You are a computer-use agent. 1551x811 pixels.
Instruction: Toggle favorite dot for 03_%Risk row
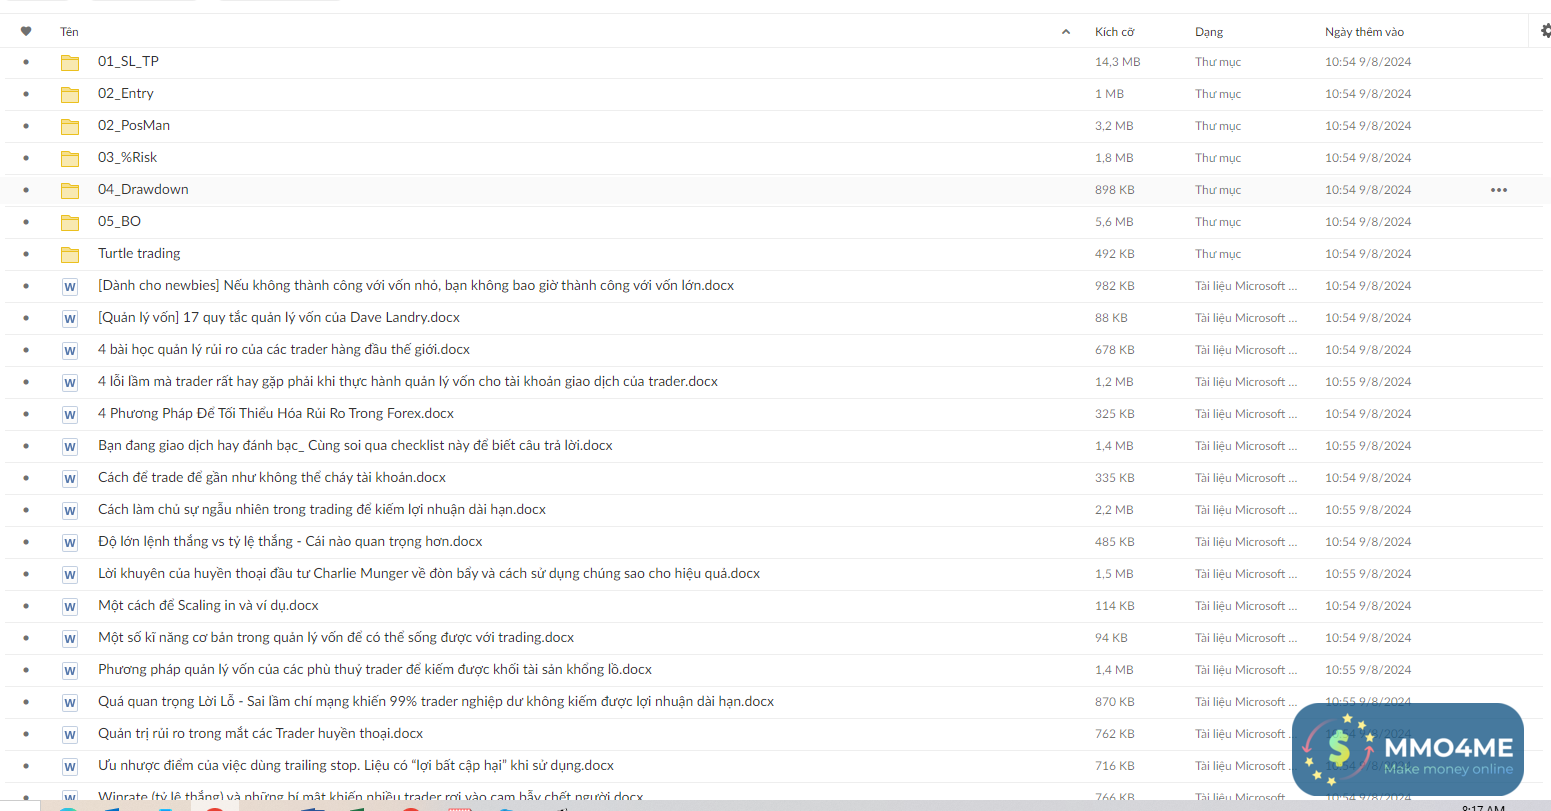(26, 158)
